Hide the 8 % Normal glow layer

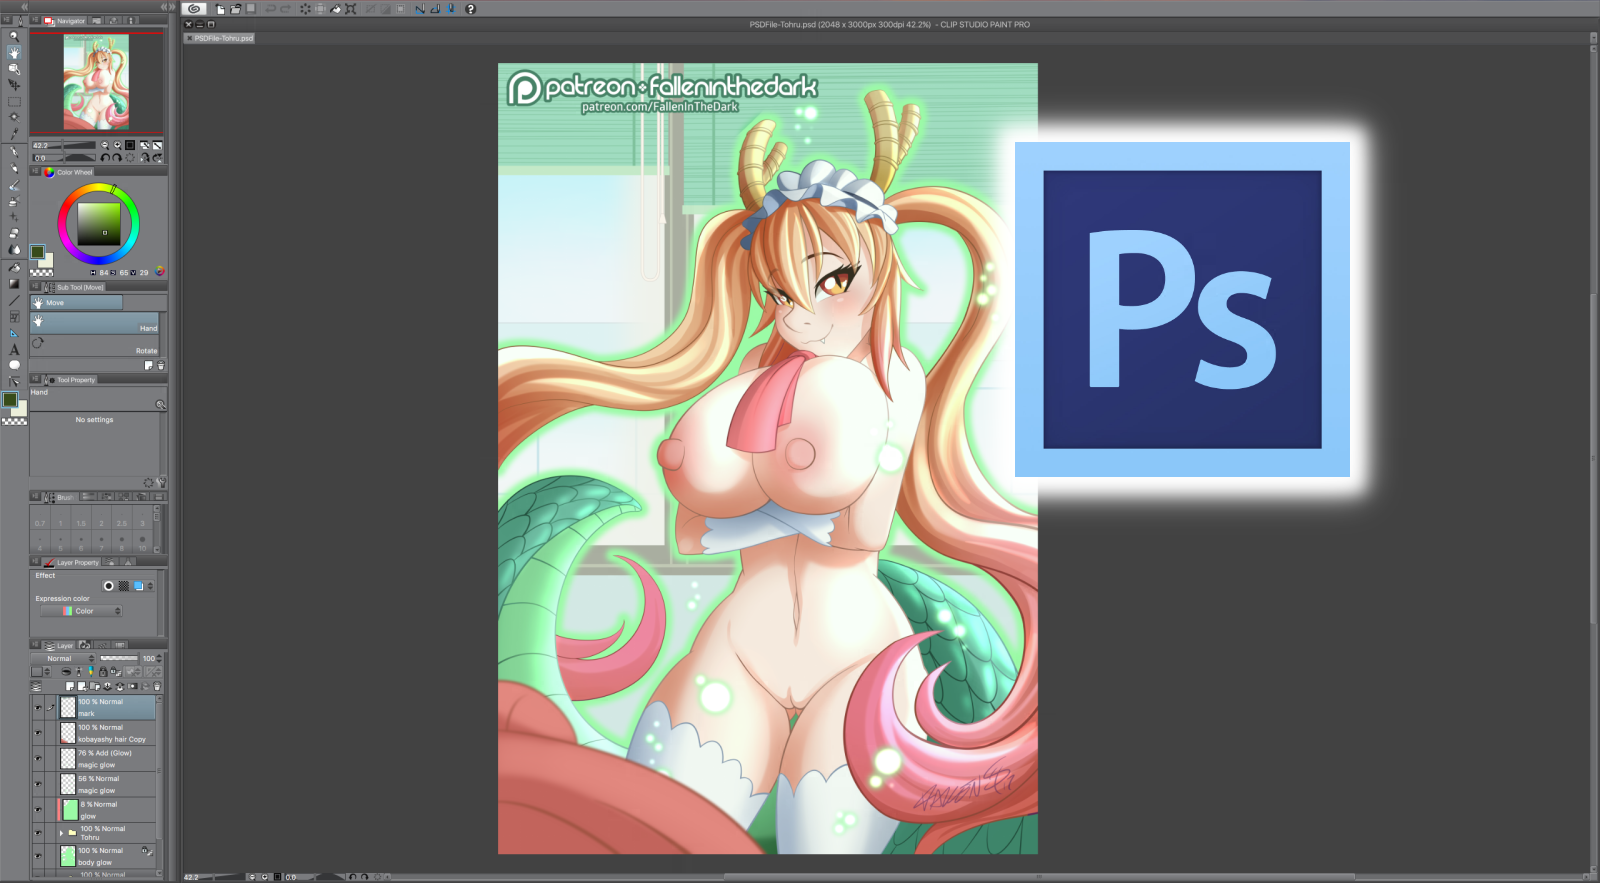(x=38, y=810)
